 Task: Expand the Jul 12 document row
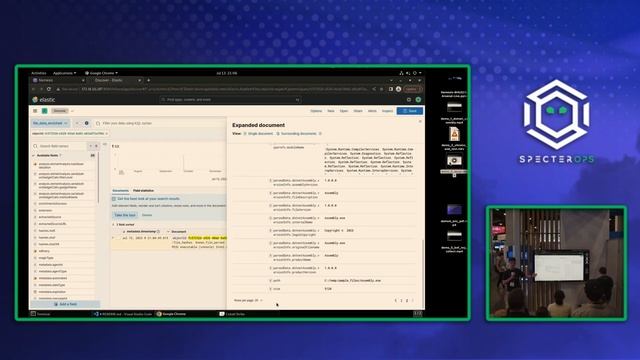coord(114,238)
